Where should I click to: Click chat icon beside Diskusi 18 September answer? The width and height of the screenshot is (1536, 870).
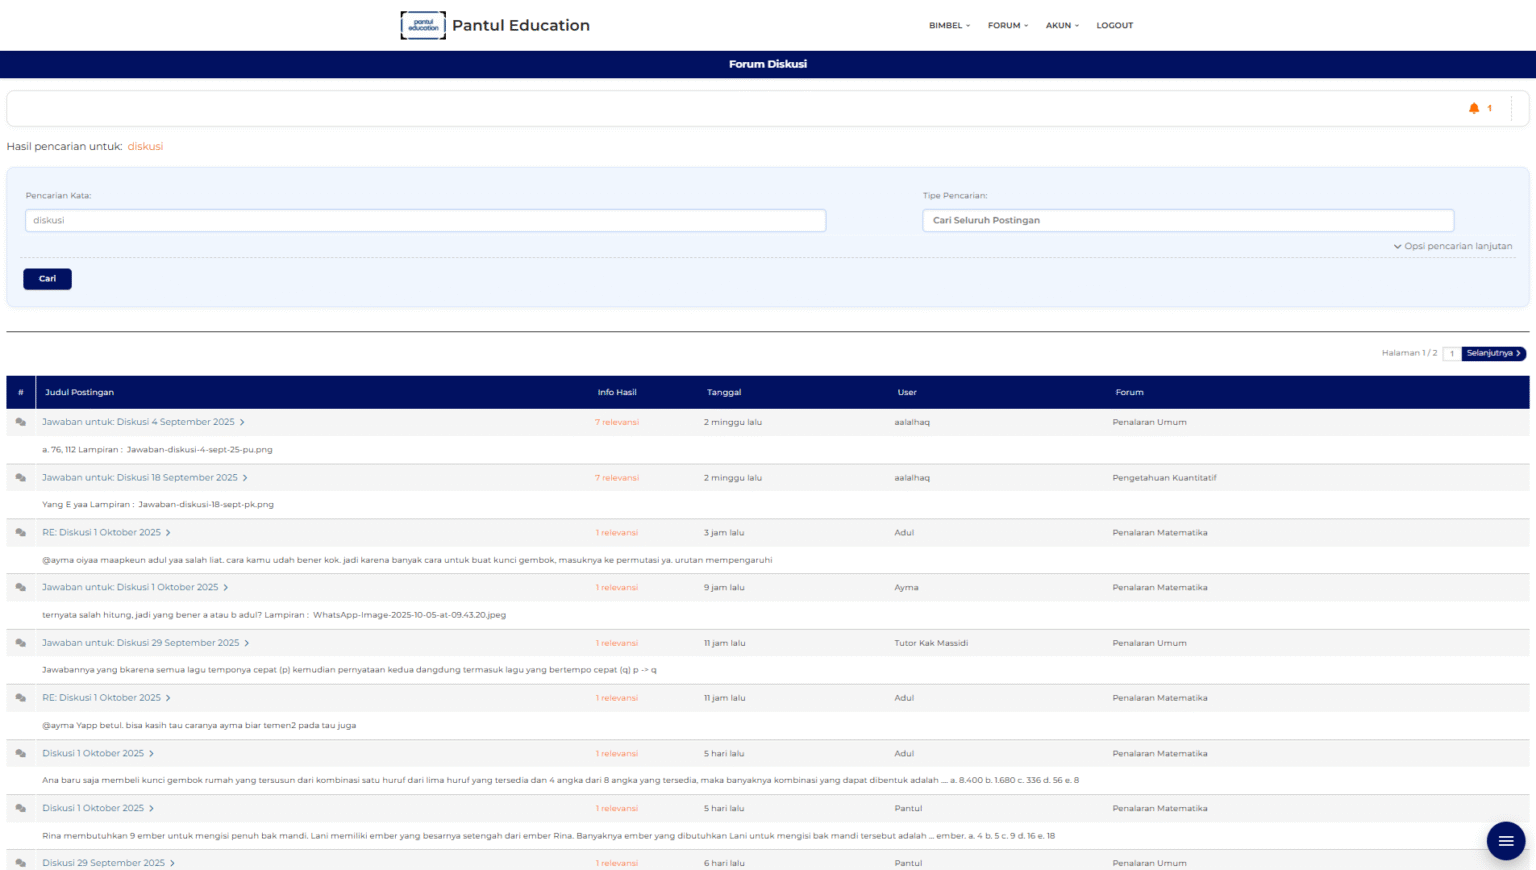tap(20, 478)
